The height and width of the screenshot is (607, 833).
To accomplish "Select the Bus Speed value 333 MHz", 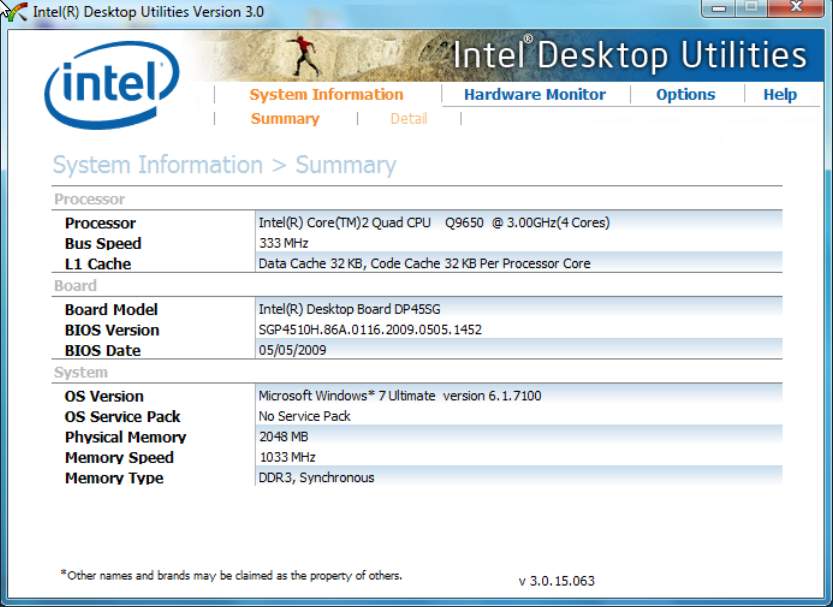I will 284,243.
